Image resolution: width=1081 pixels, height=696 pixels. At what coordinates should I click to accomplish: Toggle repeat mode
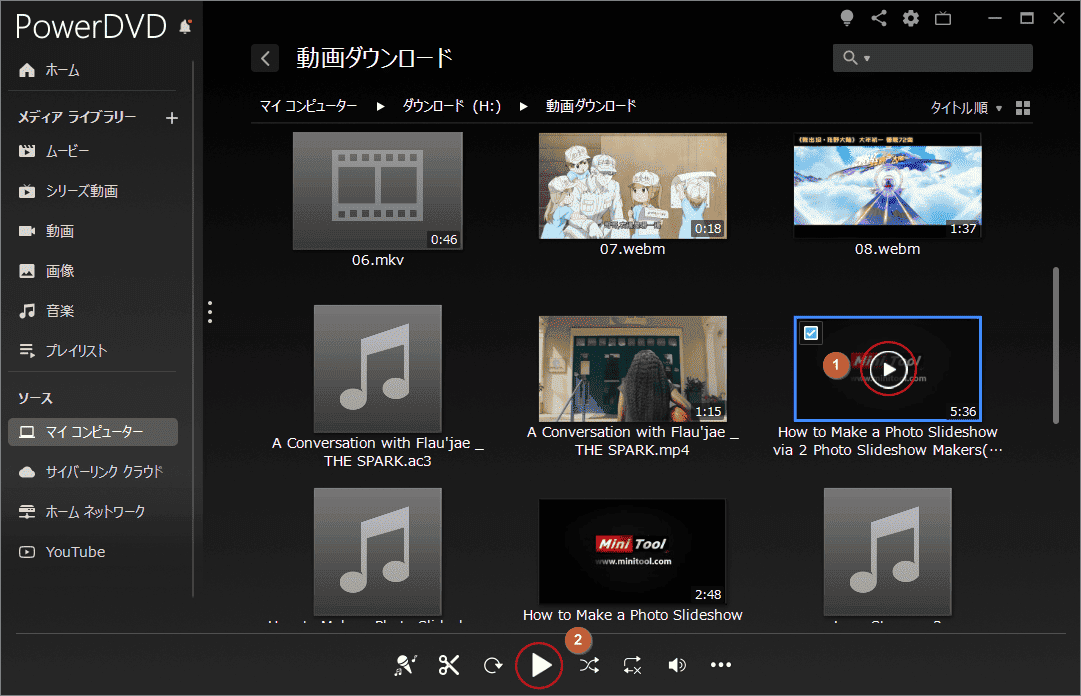point(632,666)
